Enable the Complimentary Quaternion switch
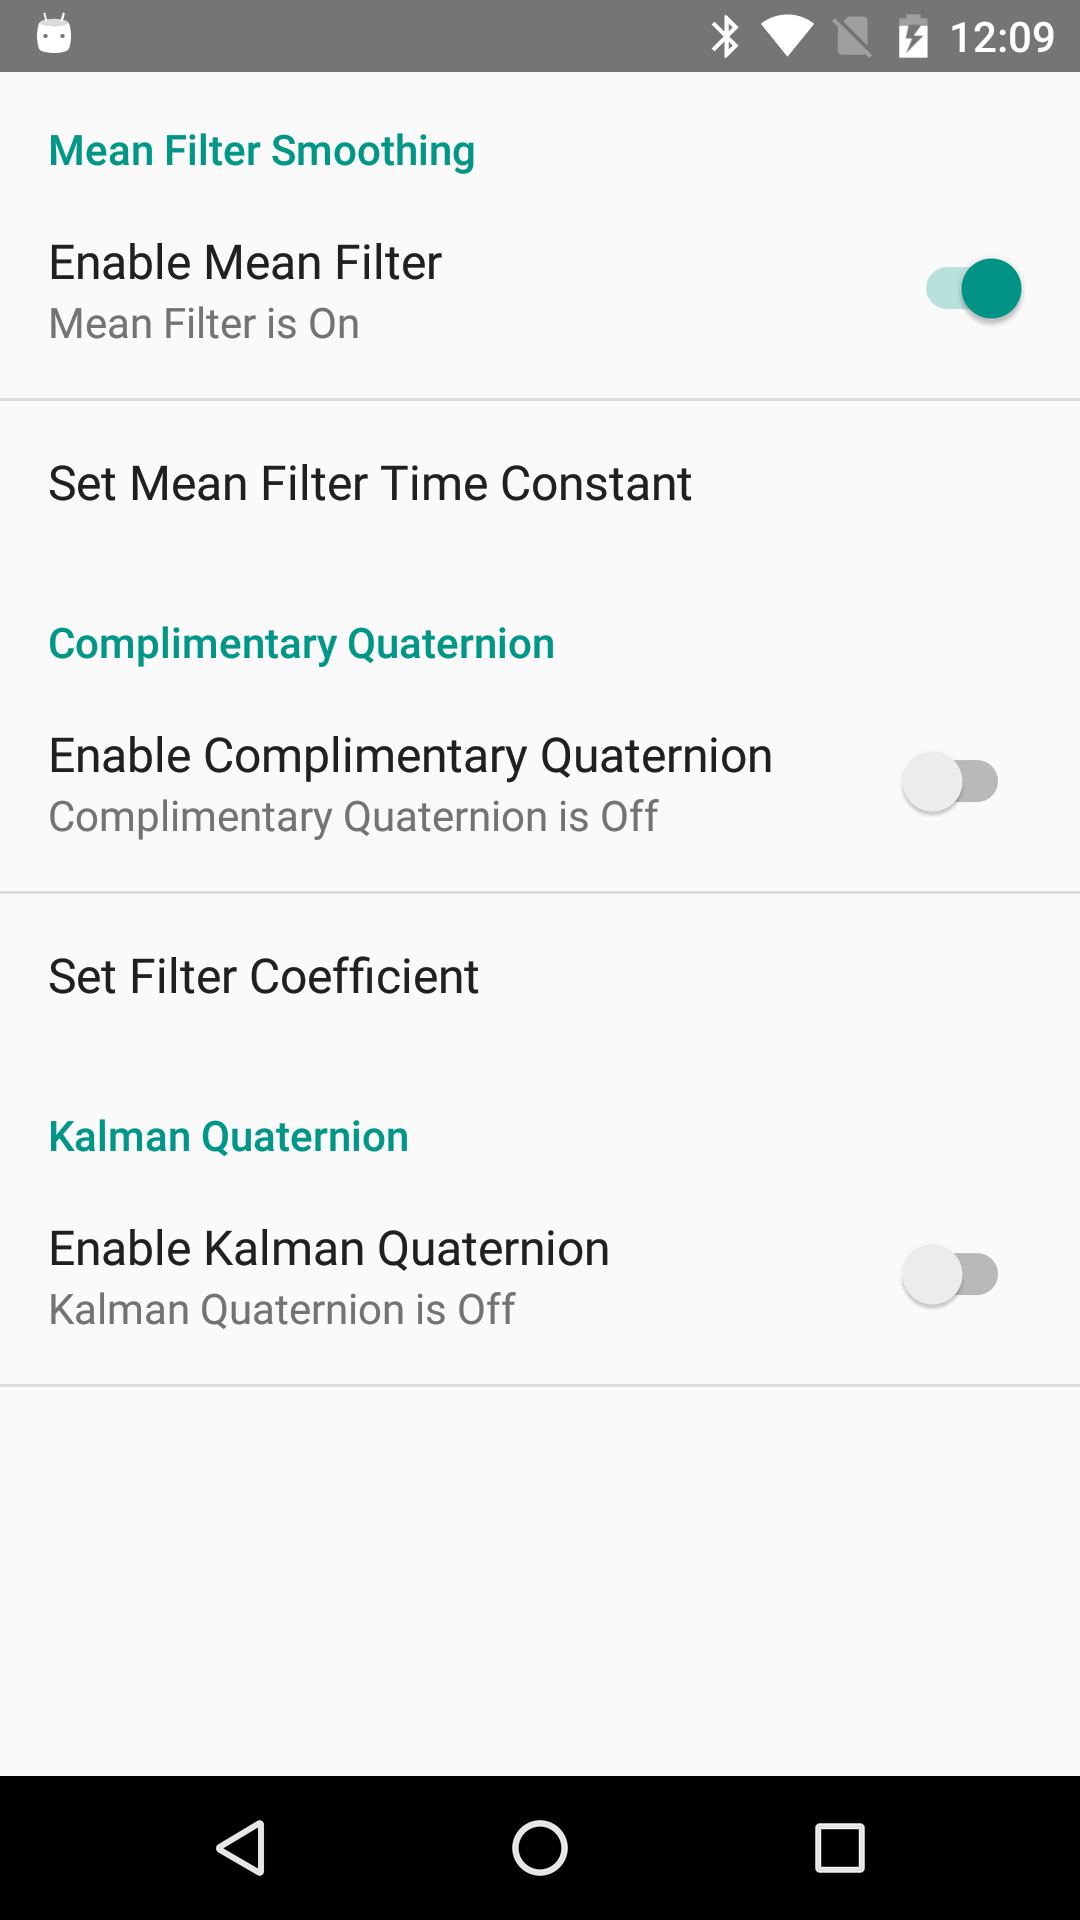 (950, 782)
